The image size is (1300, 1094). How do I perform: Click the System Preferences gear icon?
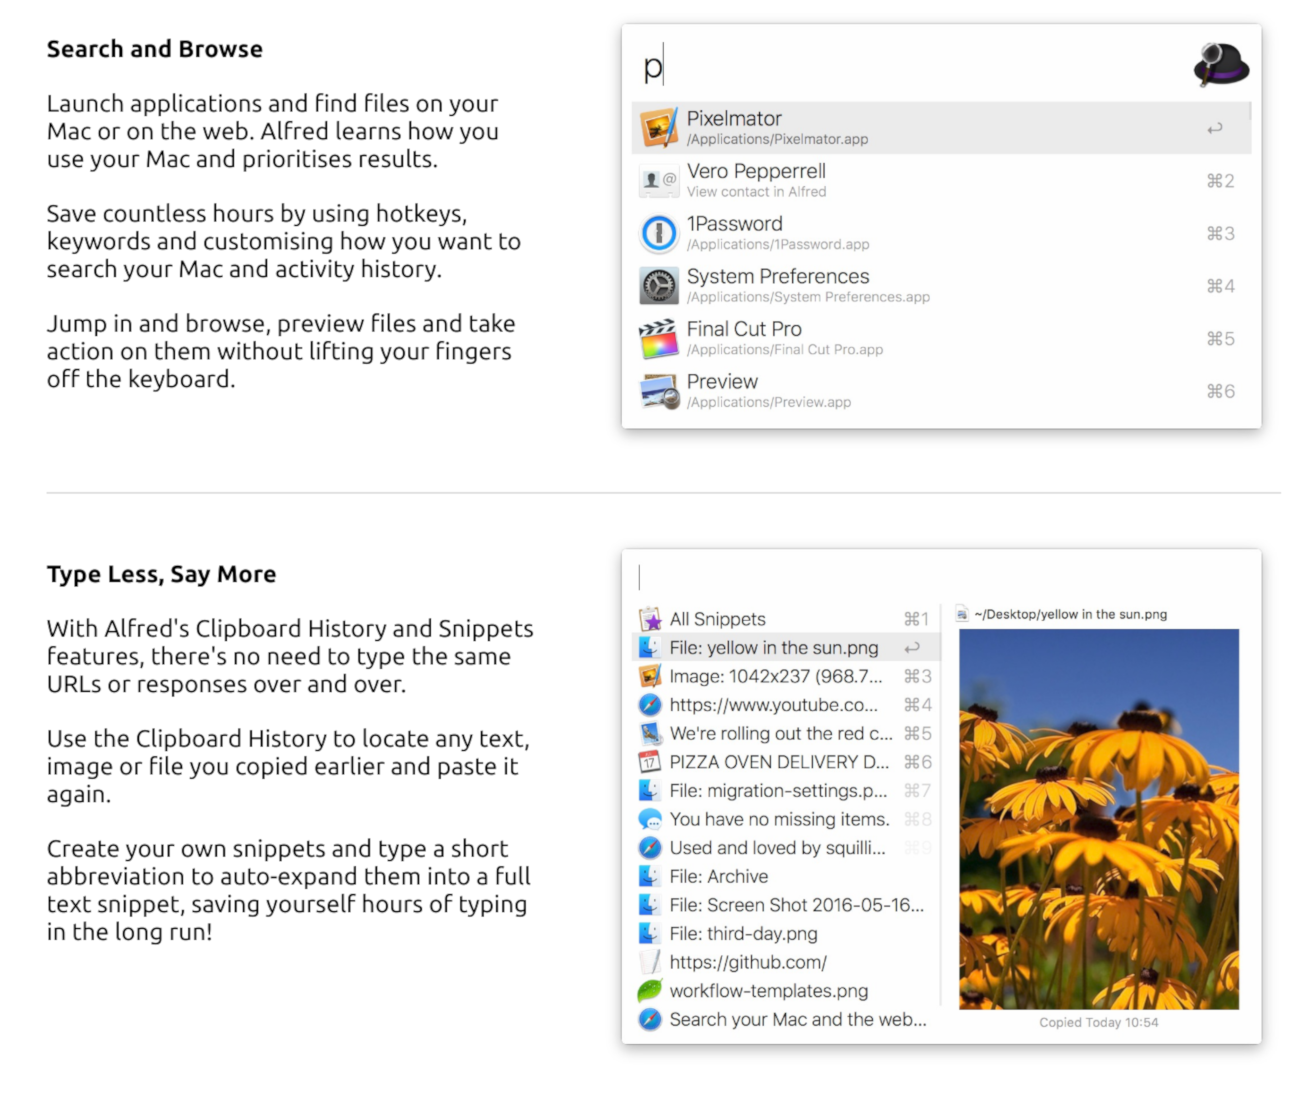pos(659,286)
